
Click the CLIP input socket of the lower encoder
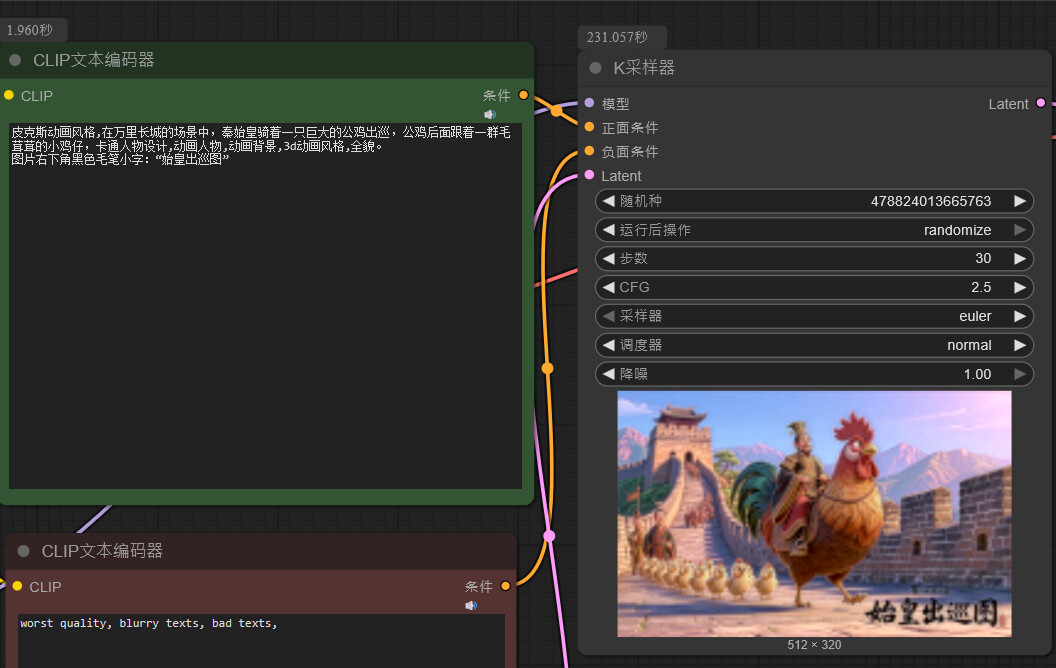pos(18,587)
